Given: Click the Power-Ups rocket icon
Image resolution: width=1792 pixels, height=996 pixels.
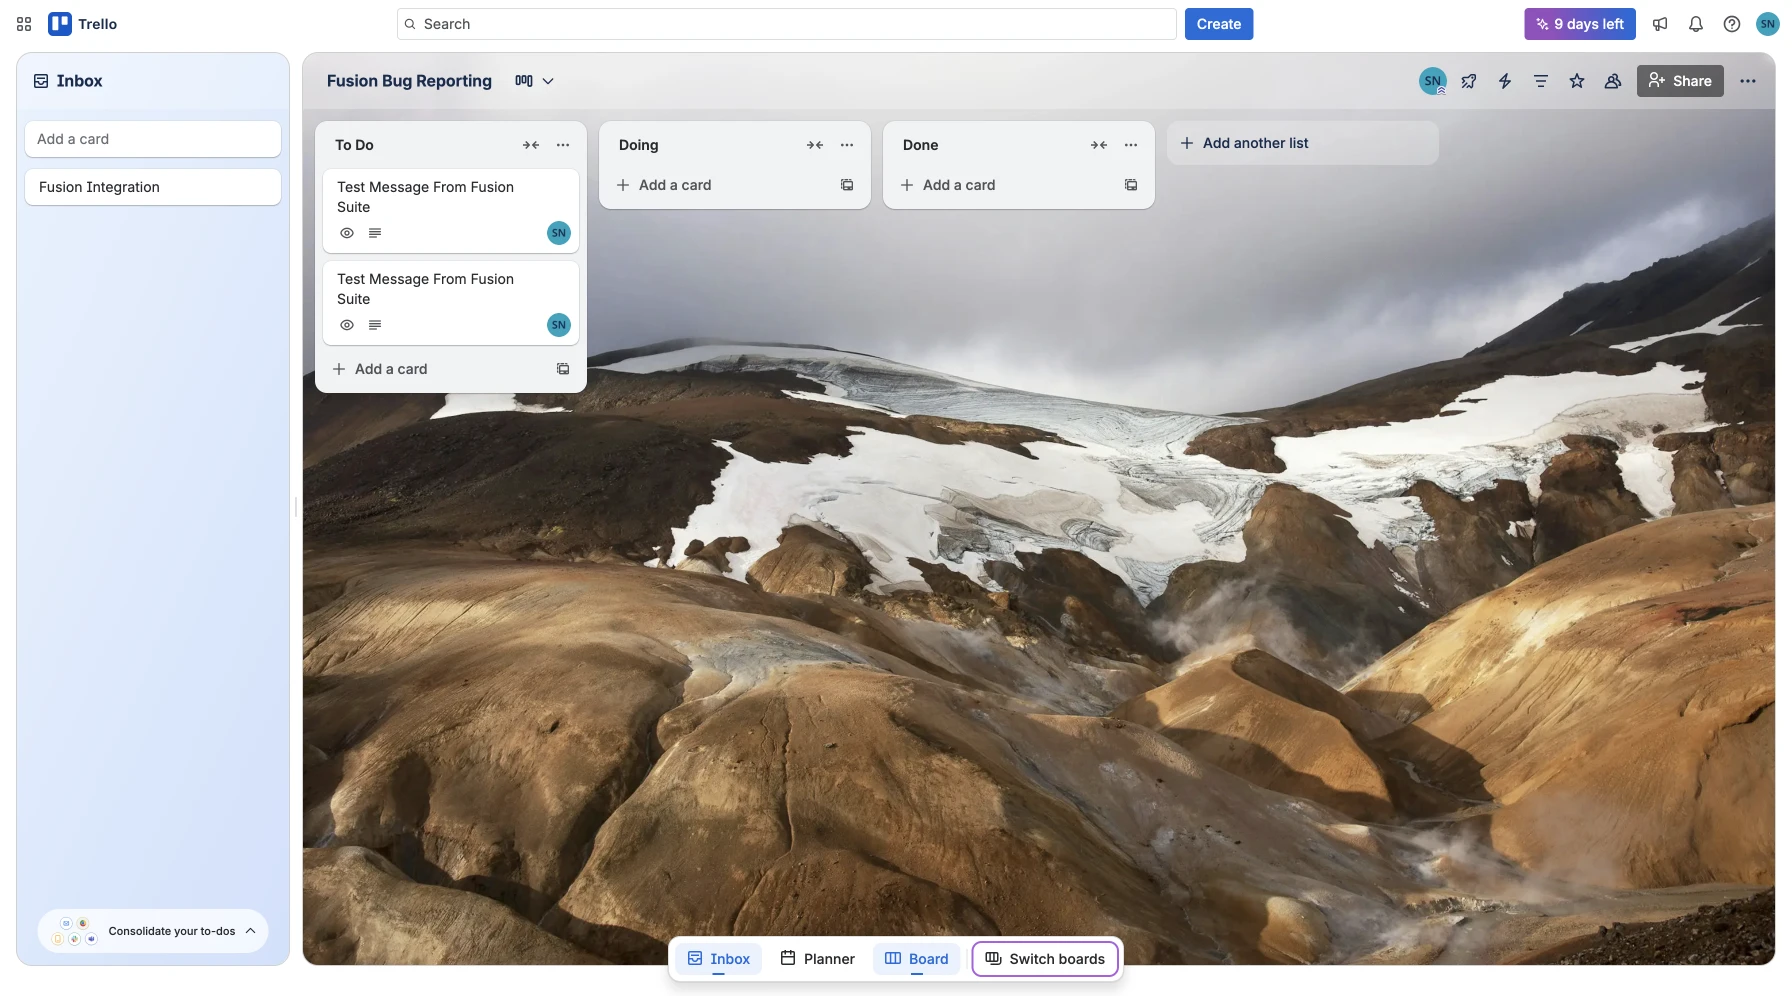Looking at the screenshot, I should click(1469, 81).
